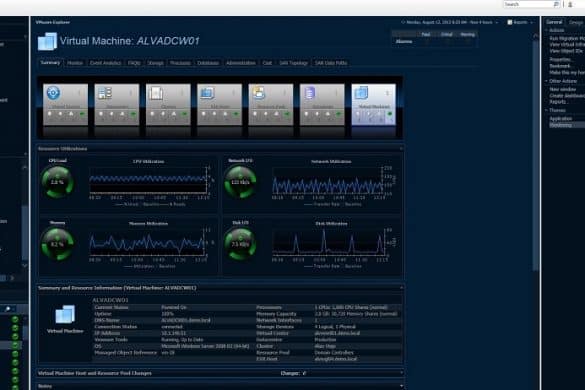Click inside the Search input field

pyautogui.click(x=528, y=4)
